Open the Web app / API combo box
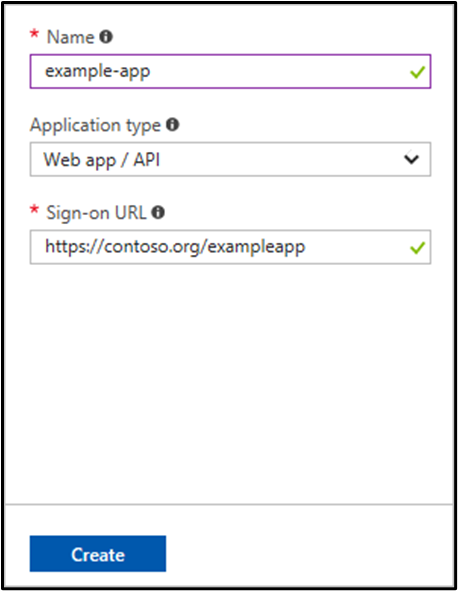This screenshot has height=591, width=458. [x=230, y=159]
